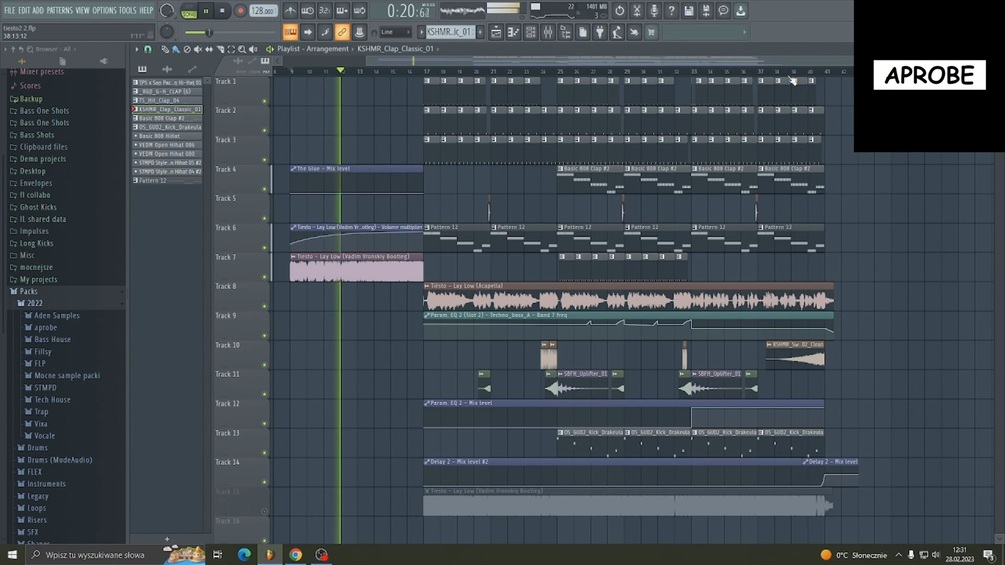Stop playback with the stop button
The height and width of the screenshot is (565, 1005).
tap(222, 11)
